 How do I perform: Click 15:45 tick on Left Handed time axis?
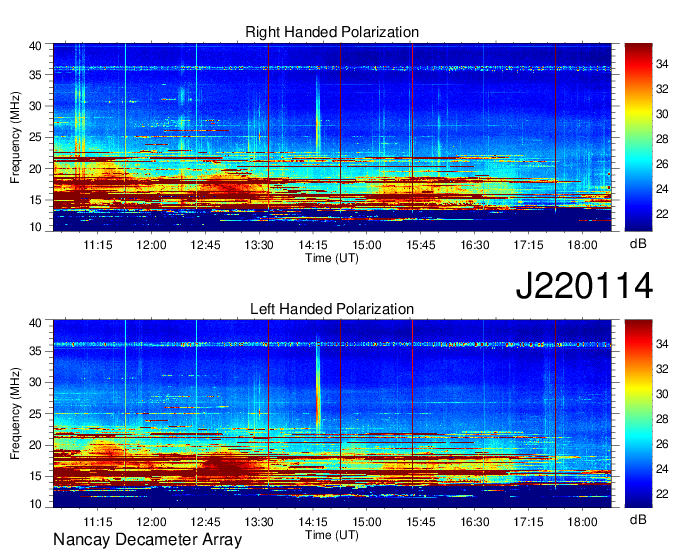[421, 521]
